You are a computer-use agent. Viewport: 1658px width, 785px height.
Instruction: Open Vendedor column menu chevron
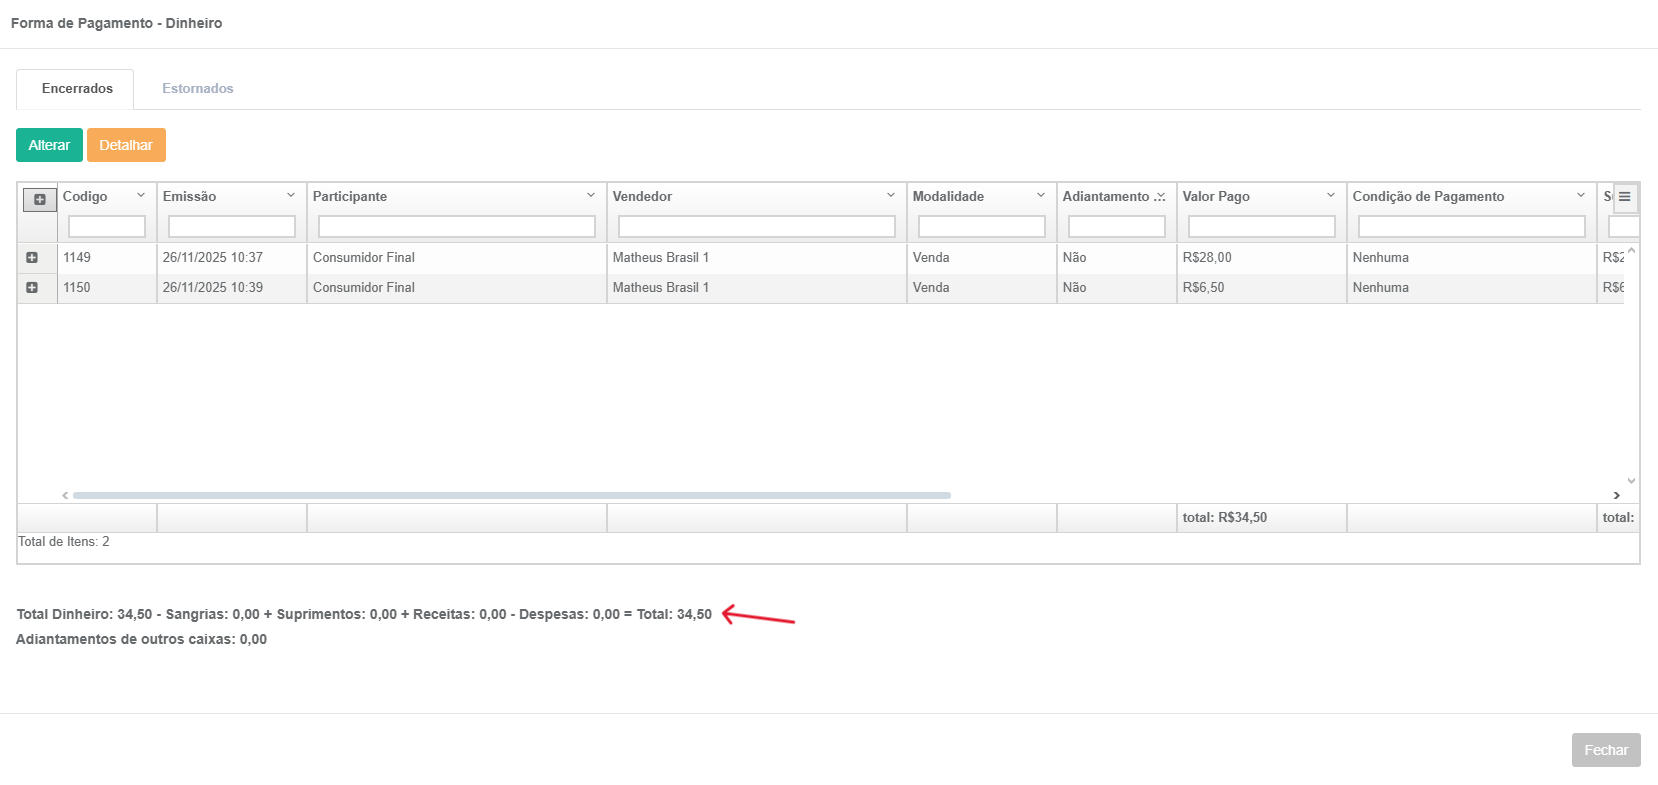891,196
